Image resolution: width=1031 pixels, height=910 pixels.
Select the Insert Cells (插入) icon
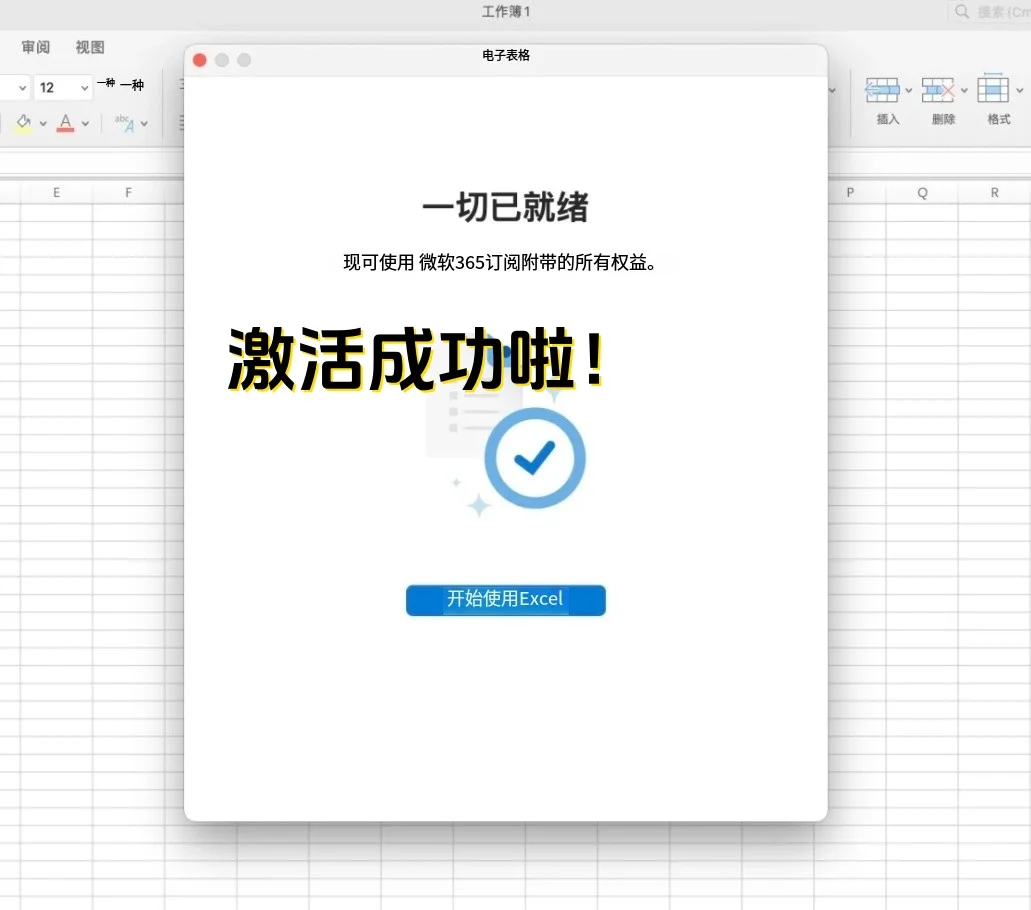(884, 90)
